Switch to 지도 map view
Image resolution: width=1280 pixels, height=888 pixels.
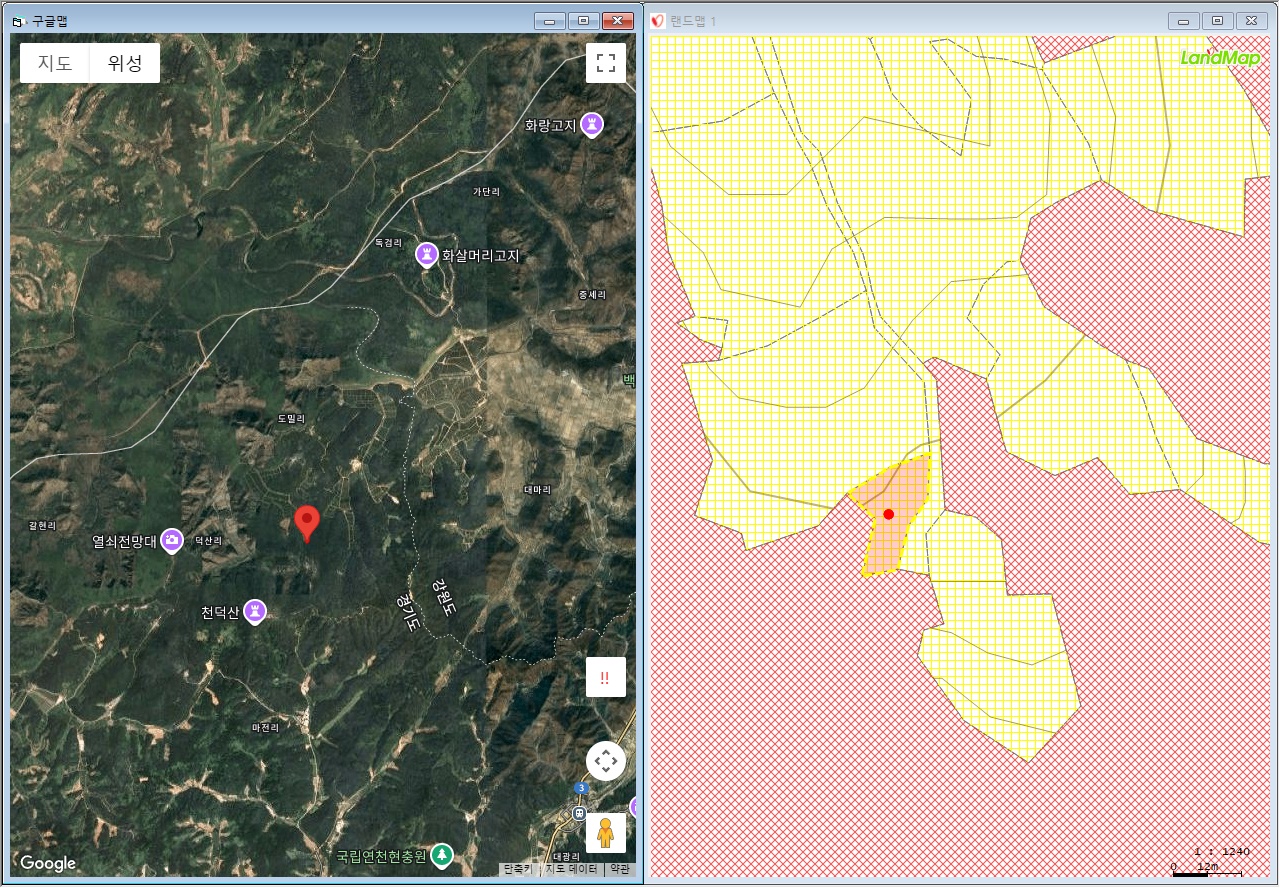55,63
